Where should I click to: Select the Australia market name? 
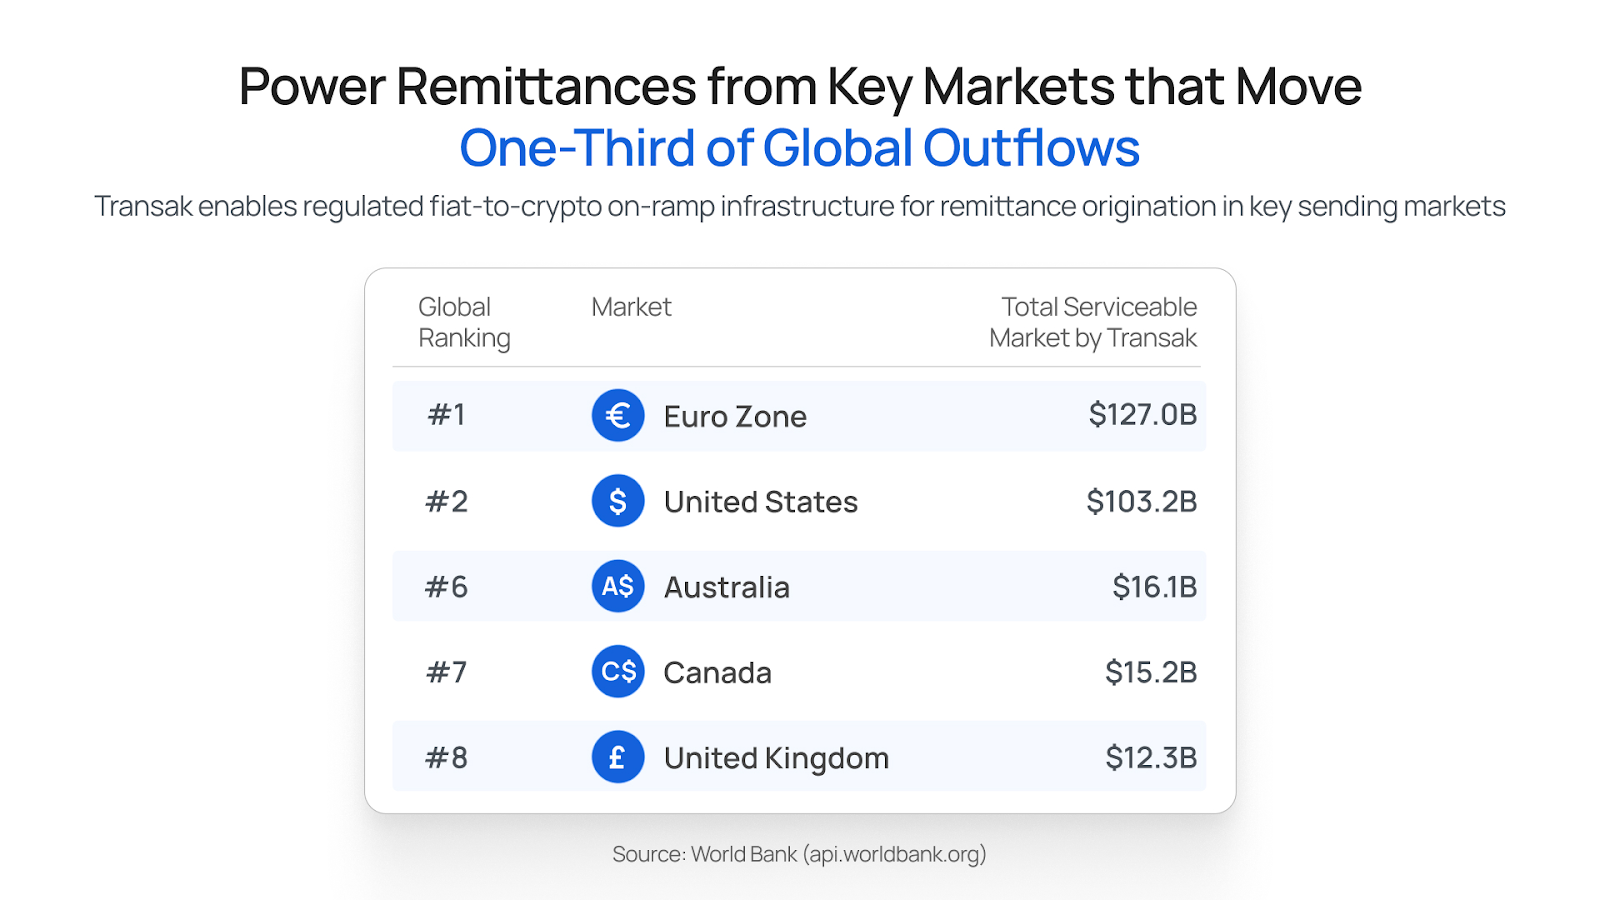(x=726, y=587)
